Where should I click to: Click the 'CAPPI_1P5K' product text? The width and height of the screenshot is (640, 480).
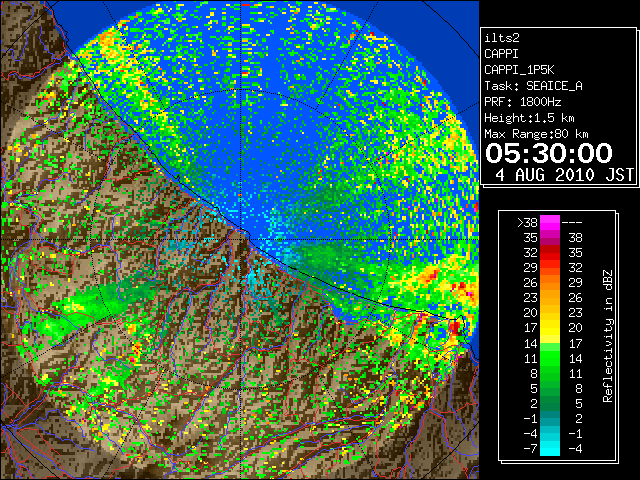point(519,70)
